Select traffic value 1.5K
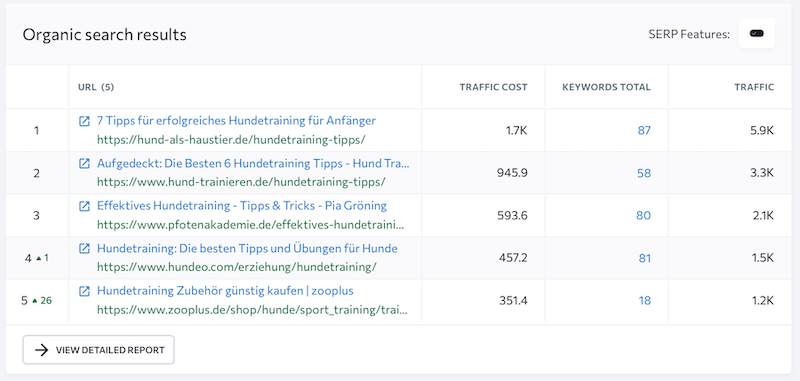 click(763, 259)
